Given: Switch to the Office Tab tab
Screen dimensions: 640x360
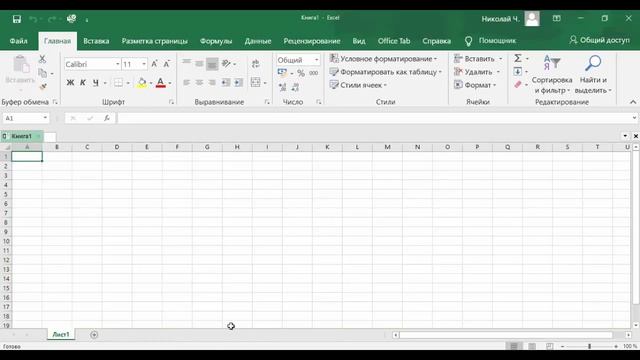Looking at the screenshot, I should click(x=394, y=41).
